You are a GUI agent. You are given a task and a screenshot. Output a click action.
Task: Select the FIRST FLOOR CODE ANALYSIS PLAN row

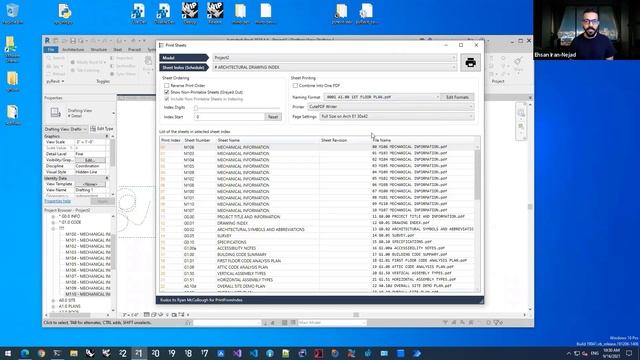(317, 261)
